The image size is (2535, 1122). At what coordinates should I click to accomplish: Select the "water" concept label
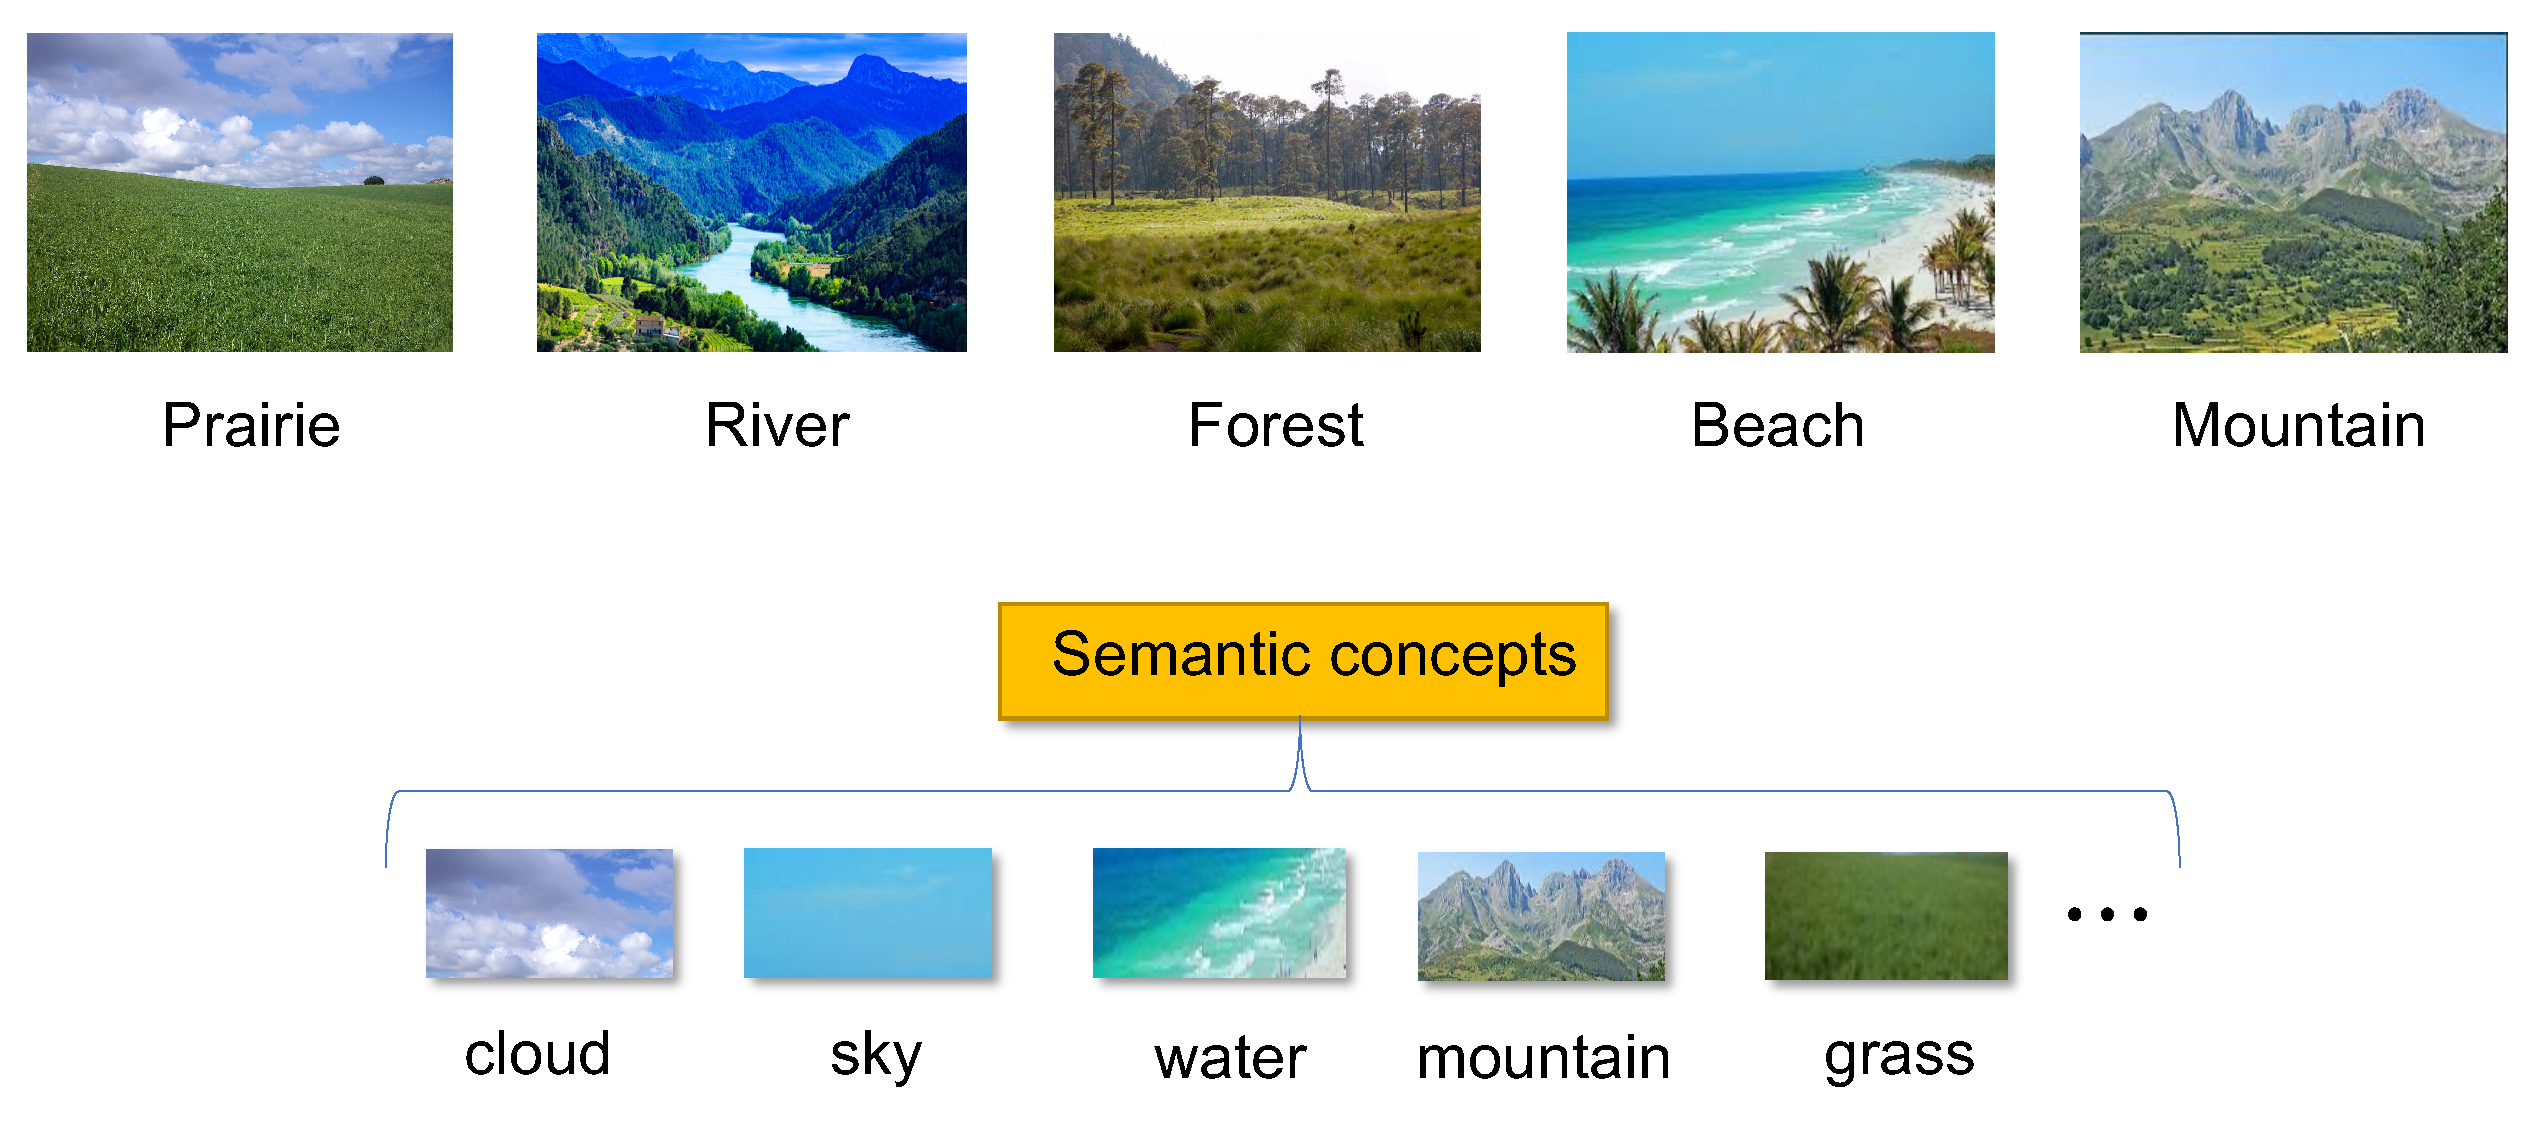click(1229, 1058)
